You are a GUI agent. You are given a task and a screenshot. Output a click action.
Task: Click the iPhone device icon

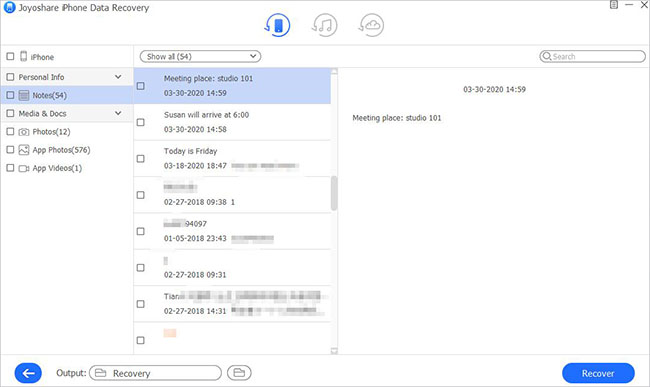point(24,56)
